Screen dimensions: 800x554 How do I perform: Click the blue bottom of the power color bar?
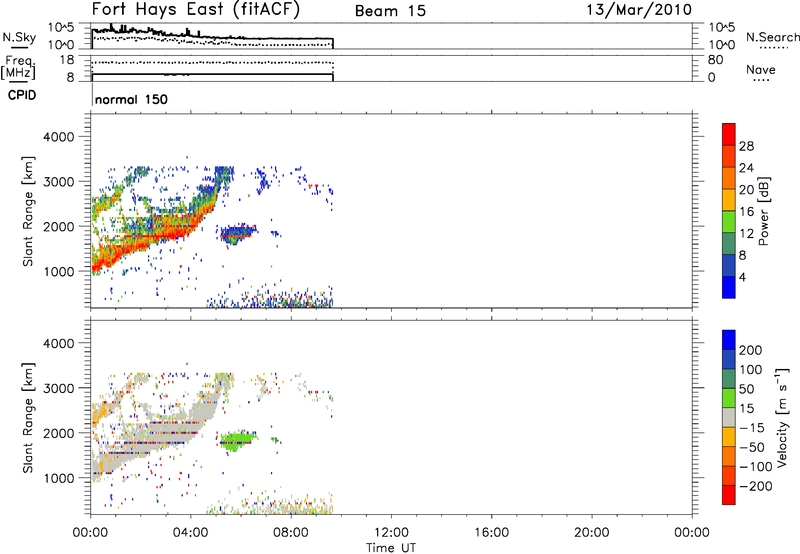729,288
